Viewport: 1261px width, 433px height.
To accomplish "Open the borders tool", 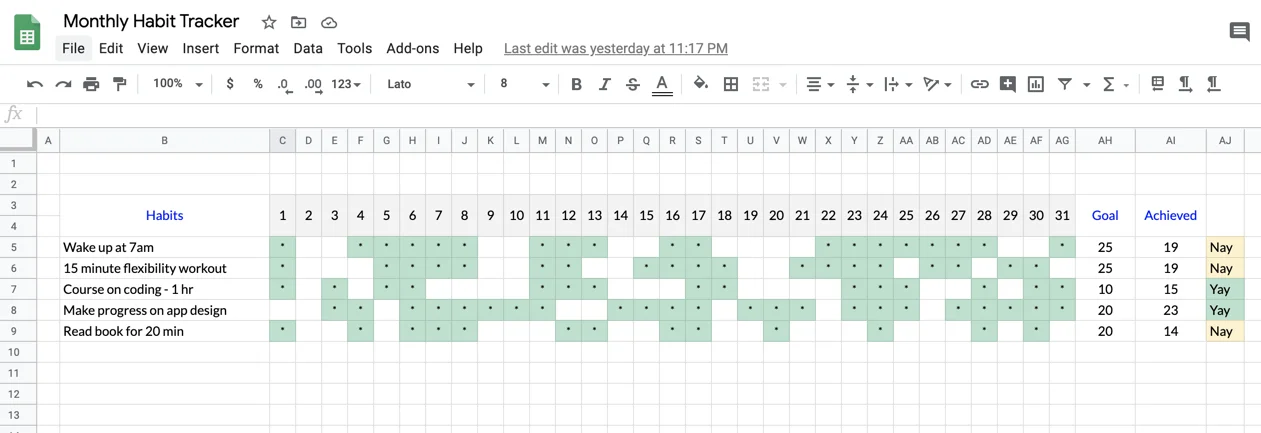I will [731, 84].
